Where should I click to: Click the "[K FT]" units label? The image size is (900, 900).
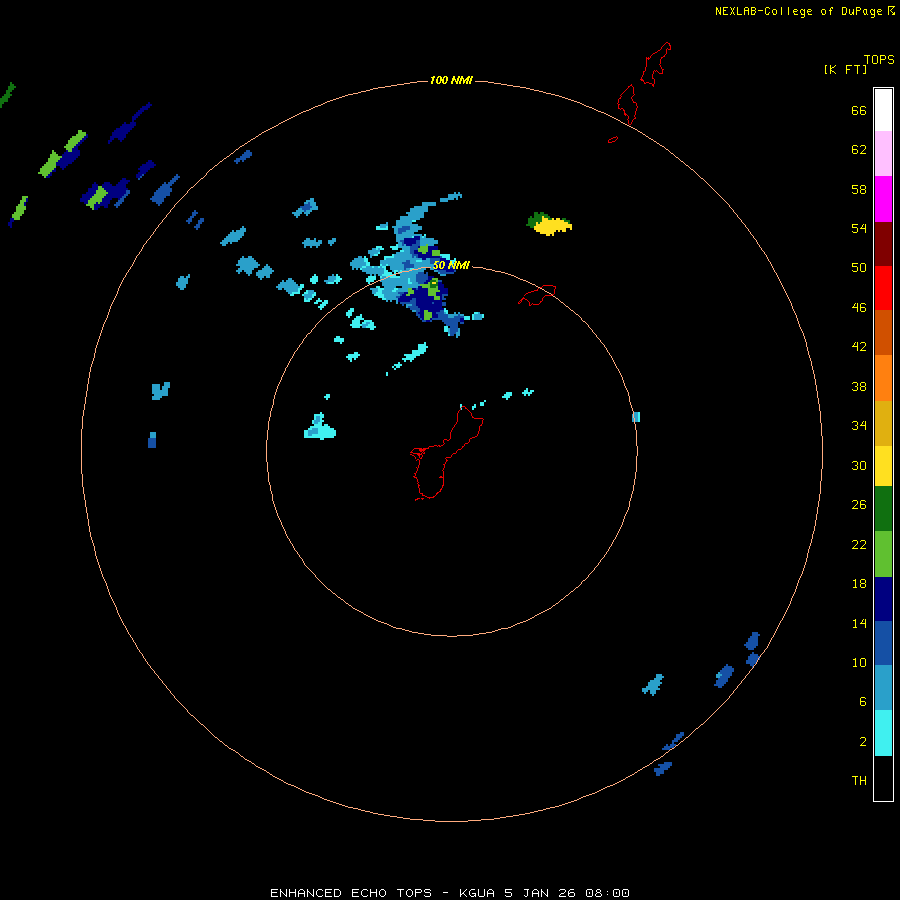coord(845,69)
